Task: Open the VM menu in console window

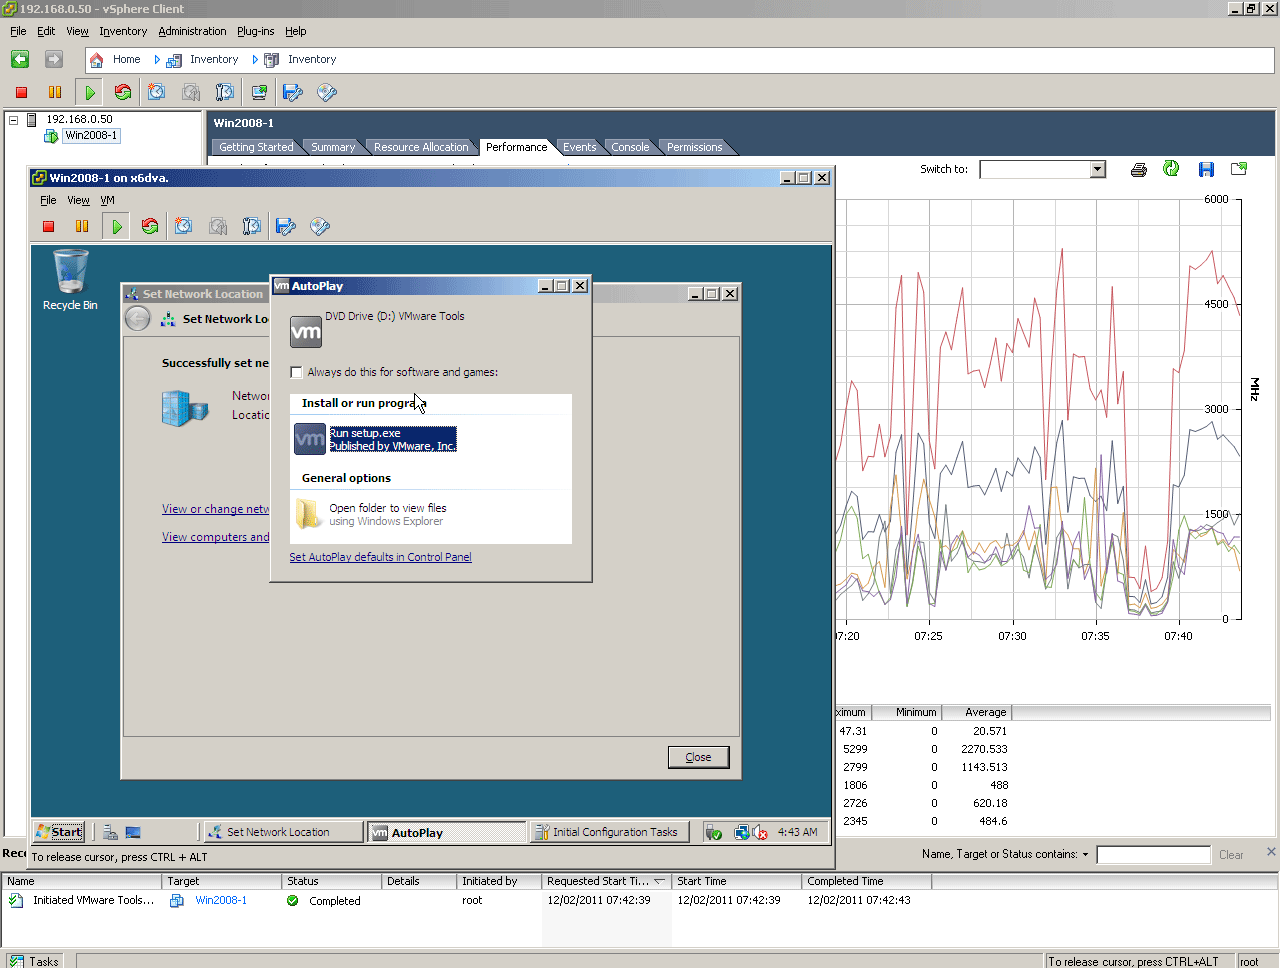Action: point(107,200)
